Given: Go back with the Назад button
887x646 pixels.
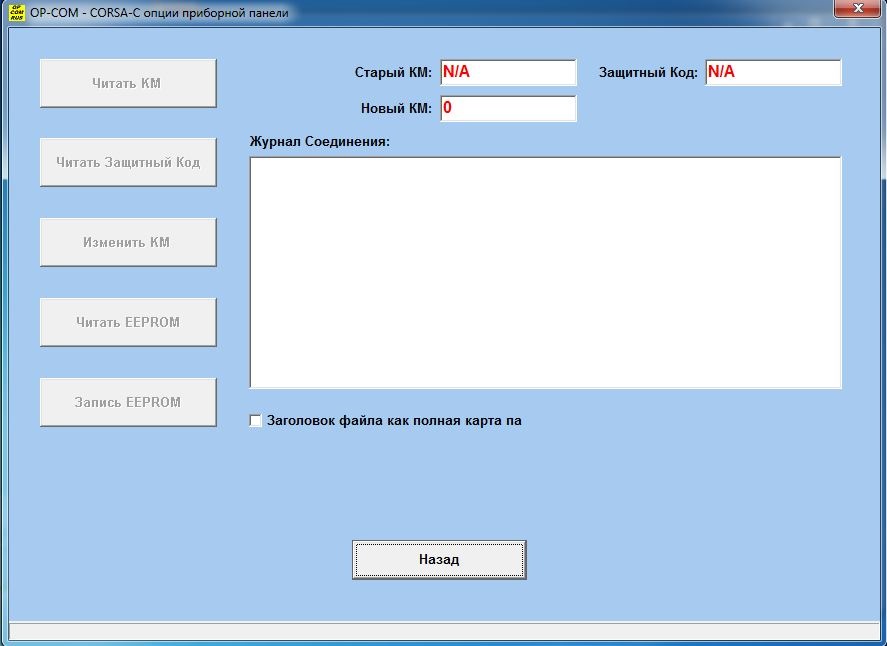Looking at the screenshot, I should 439,559.
